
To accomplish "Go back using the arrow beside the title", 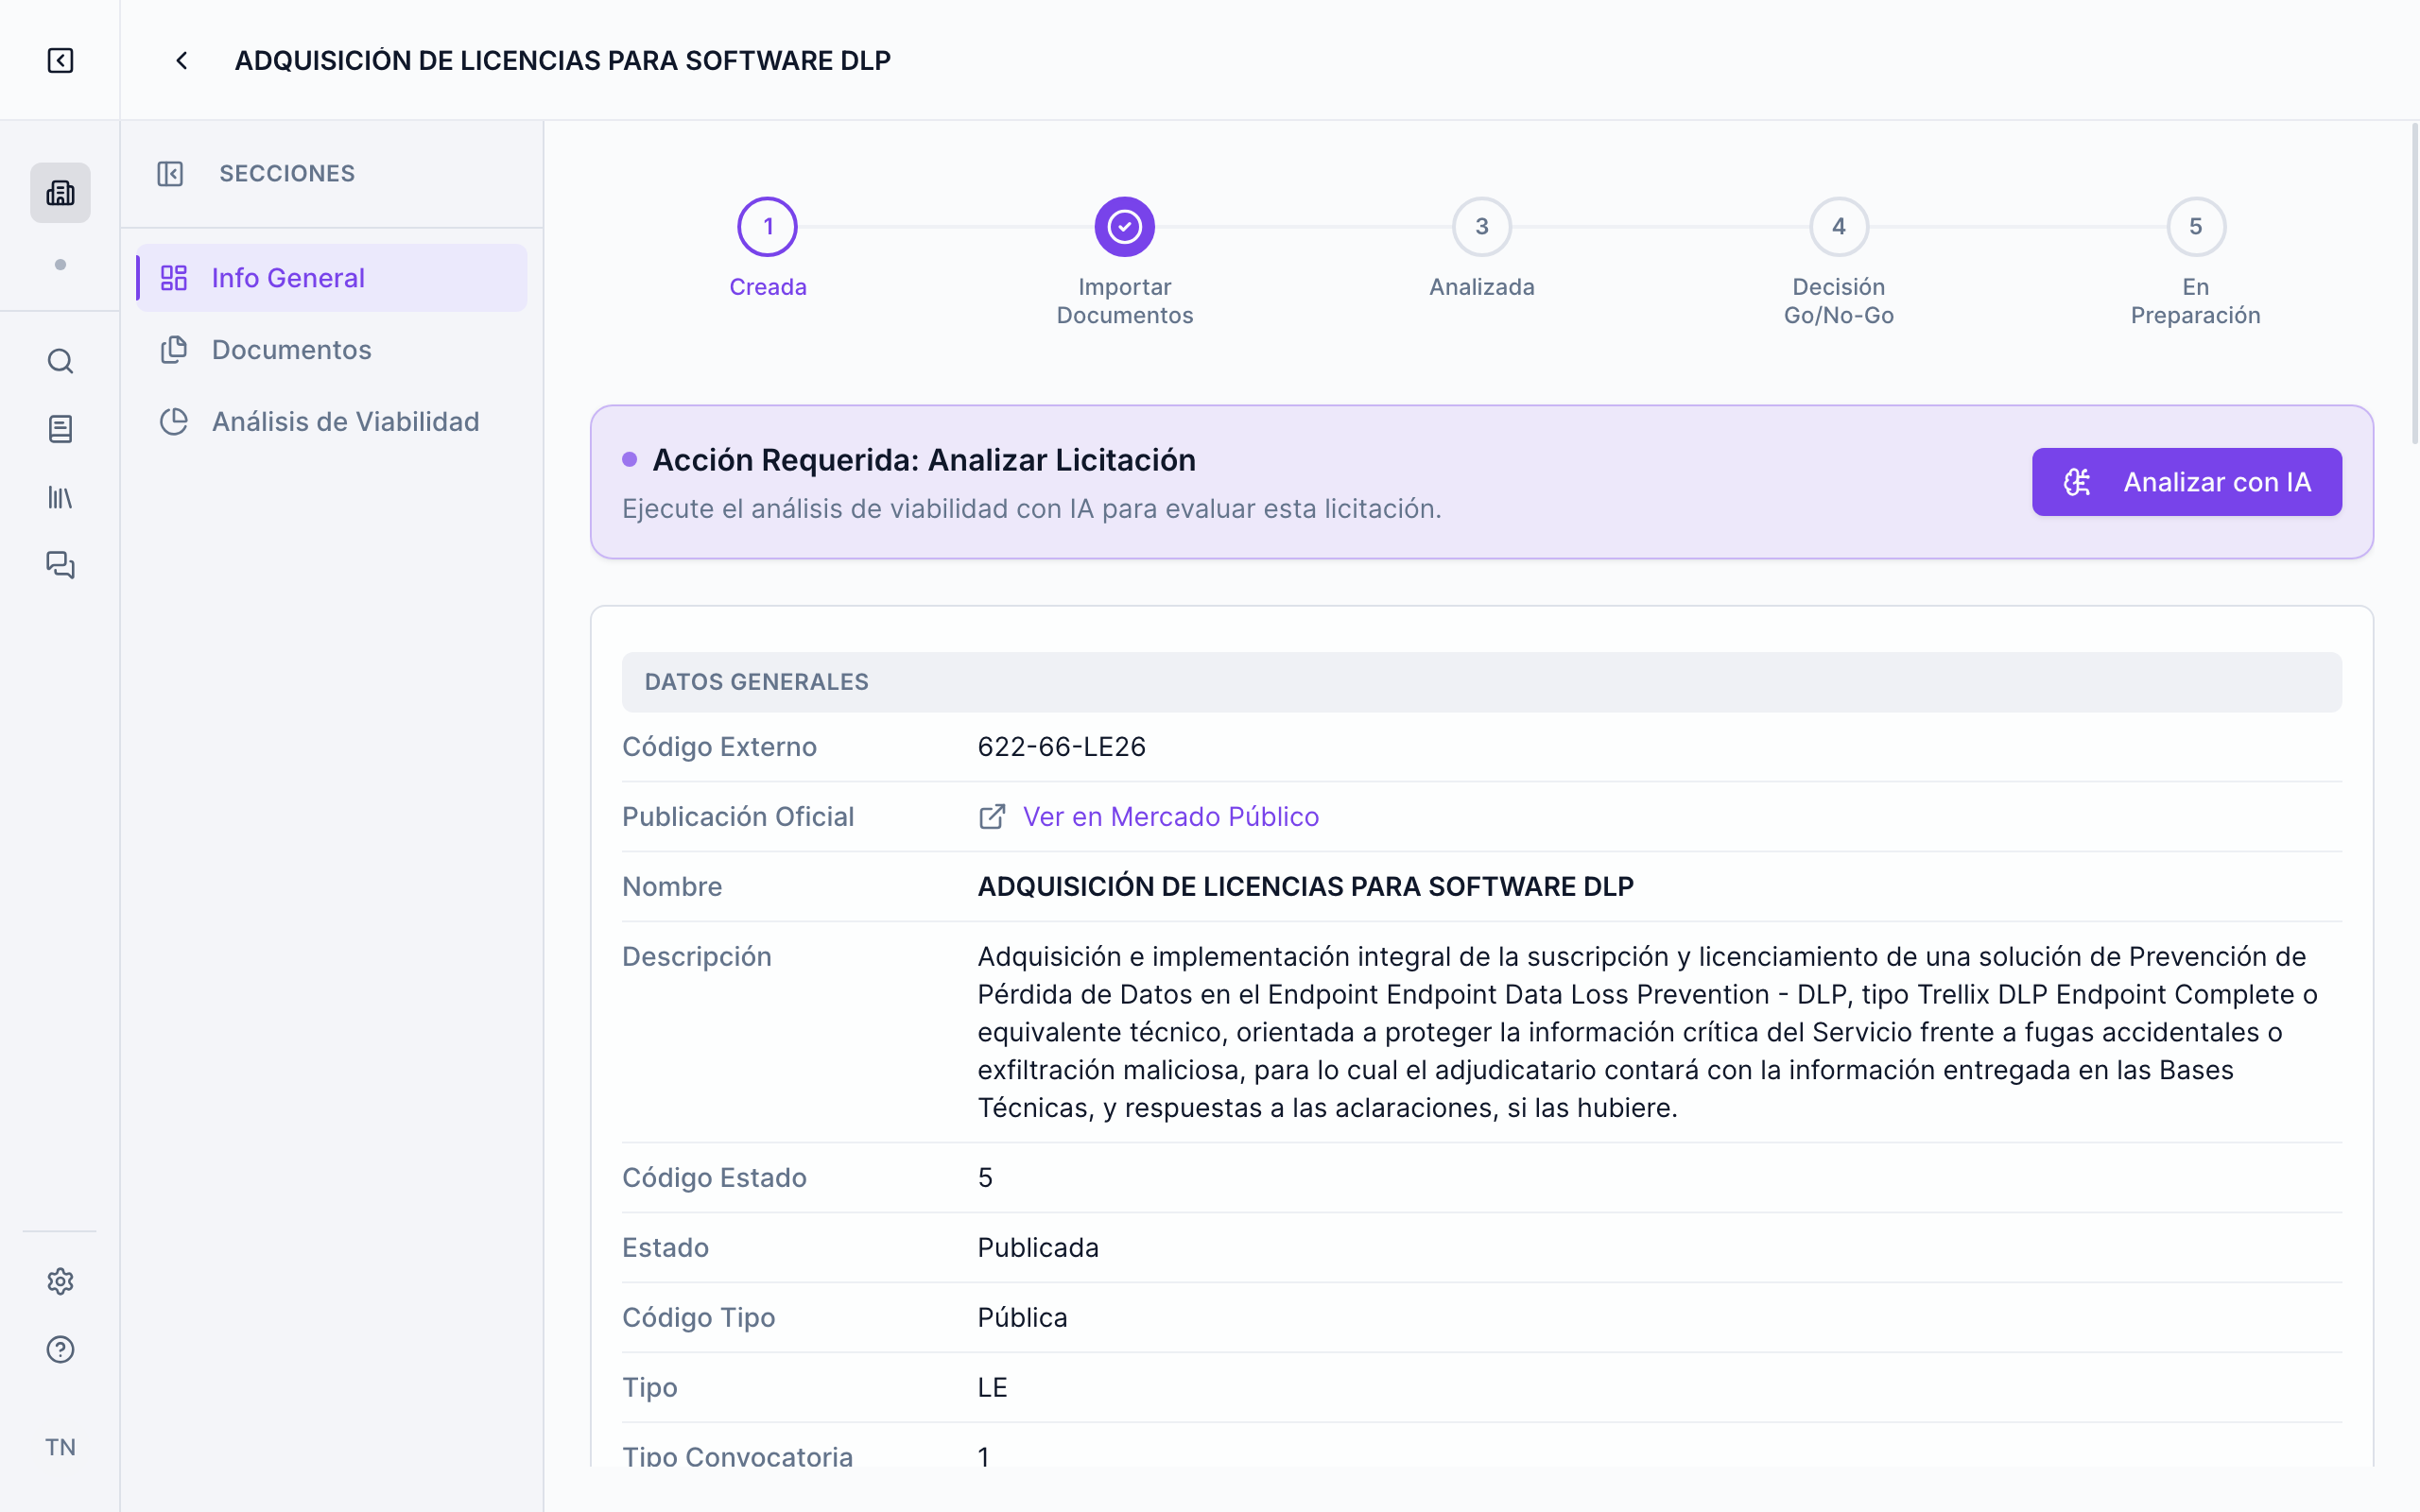I will (181, 60).
